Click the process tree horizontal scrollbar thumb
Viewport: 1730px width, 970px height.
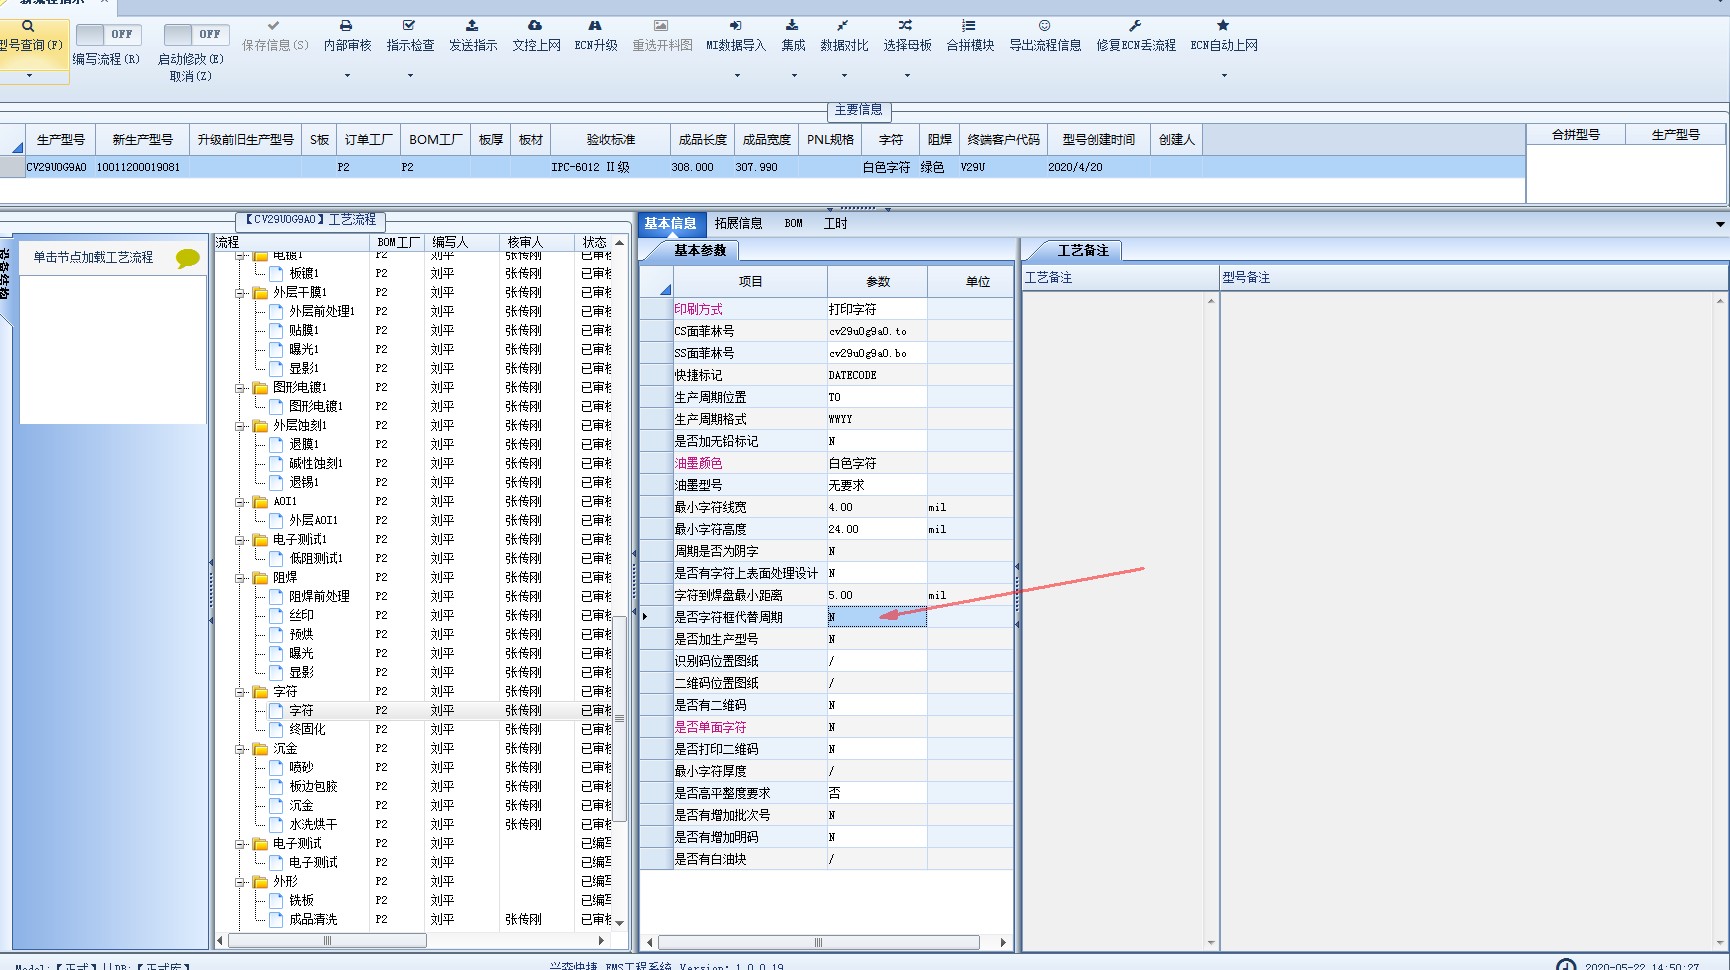327,941
